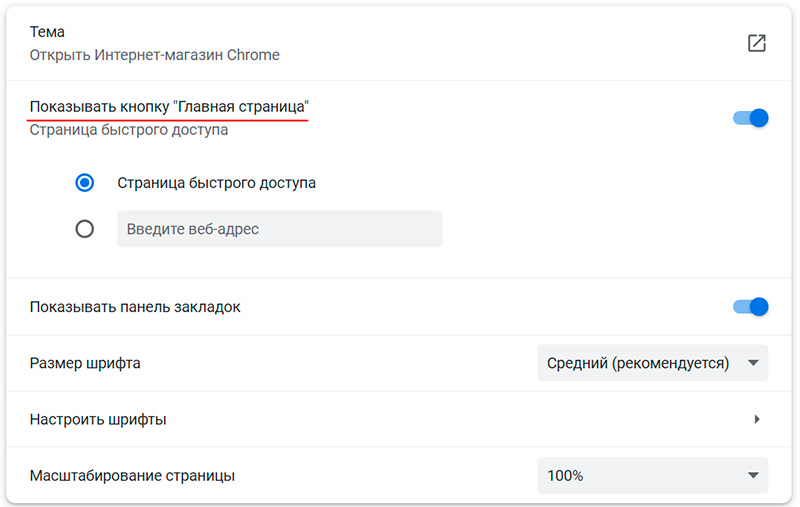Viewport: 800px width, 507px height.
Task: Click "Открыть Интернет-магазин Chrome" text
Action: point(155,55)
